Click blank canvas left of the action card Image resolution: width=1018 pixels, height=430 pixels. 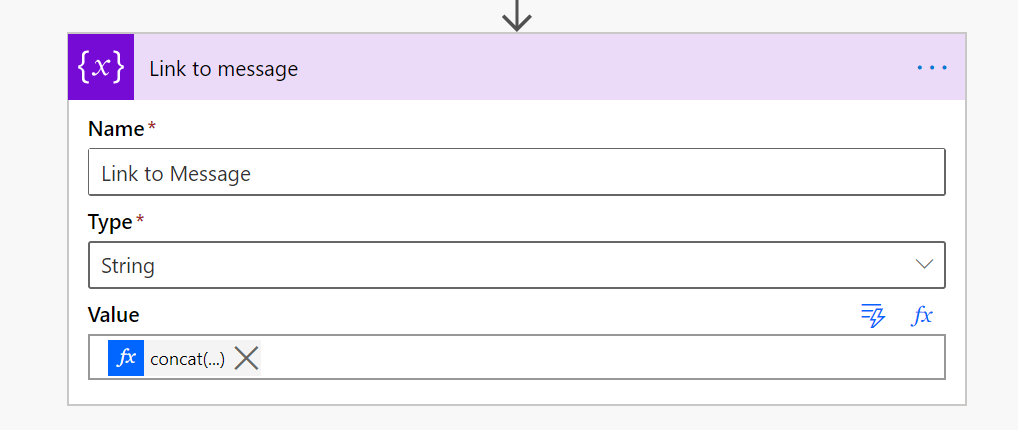(32, 220)
